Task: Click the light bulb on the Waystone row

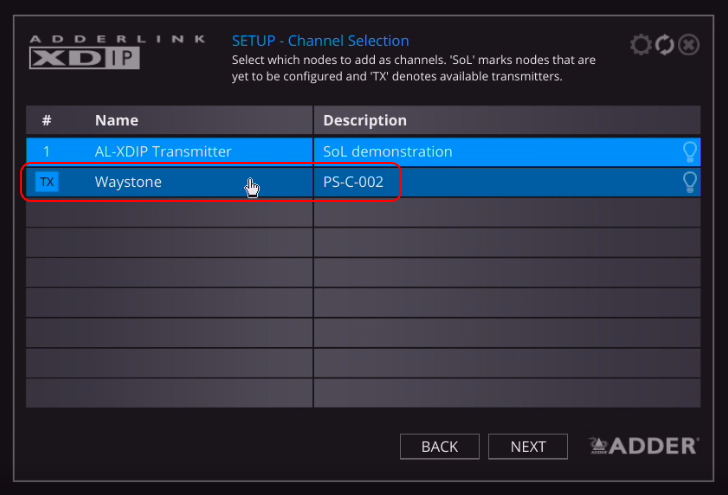Action: (689, 182)
